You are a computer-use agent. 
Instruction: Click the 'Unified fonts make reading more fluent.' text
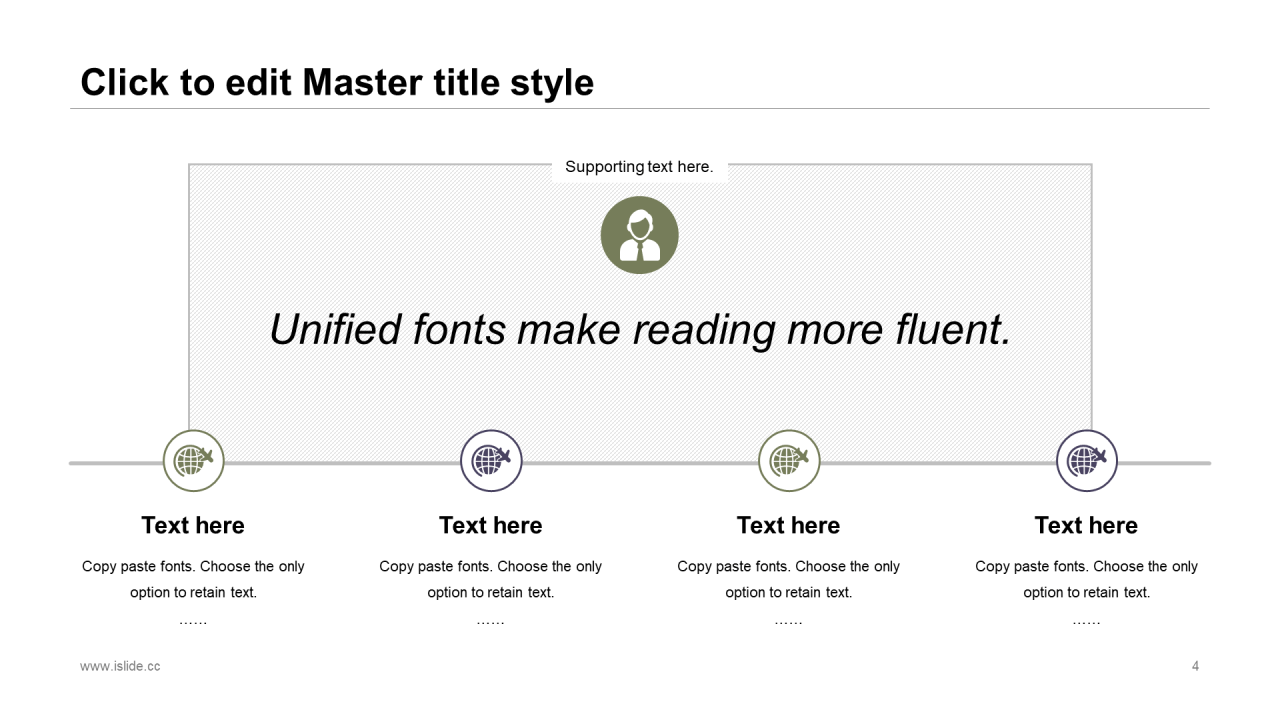(640, 329)
